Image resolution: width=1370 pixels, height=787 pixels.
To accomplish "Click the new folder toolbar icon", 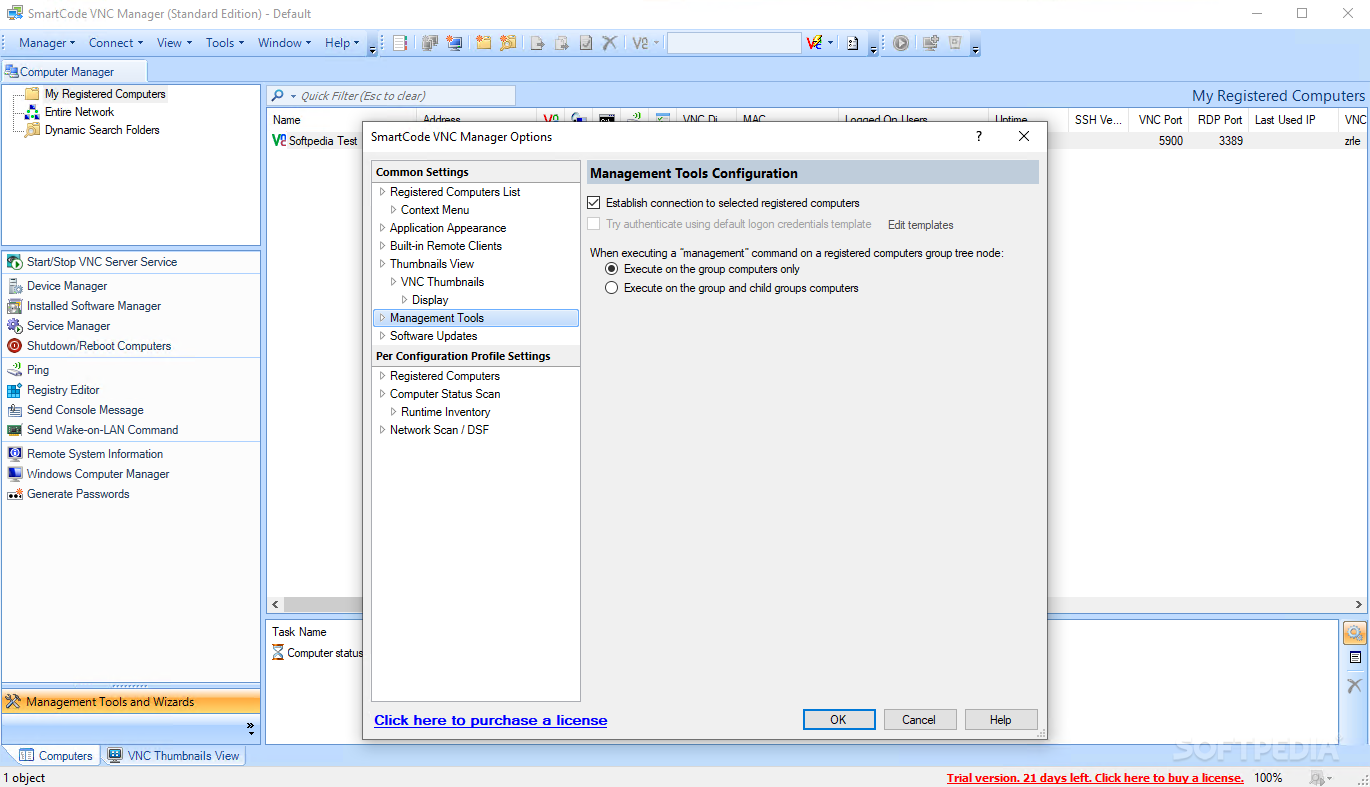I will coord(484,43).
